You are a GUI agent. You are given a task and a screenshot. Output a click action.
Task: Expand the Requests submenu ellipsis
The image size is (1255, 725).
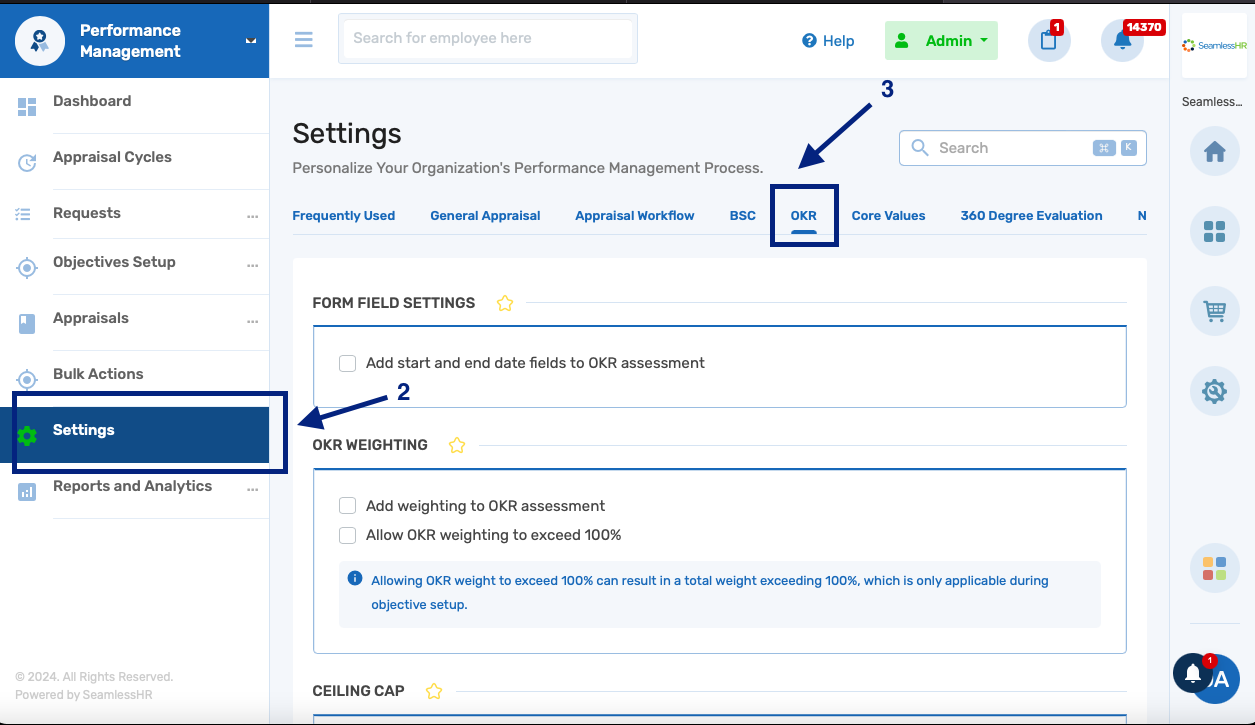click(x=252, y=216)
